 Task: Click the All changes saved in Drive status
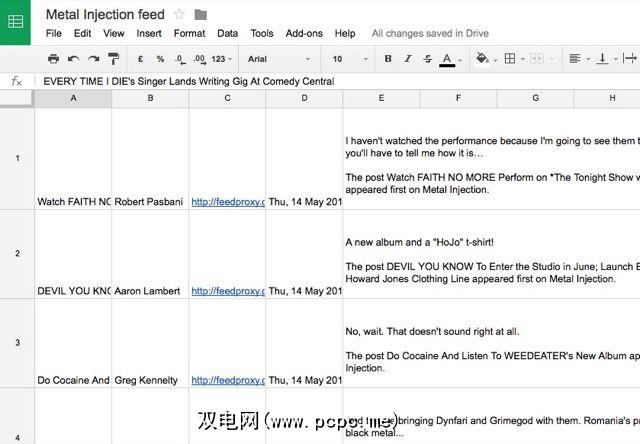tap(430, 33)
